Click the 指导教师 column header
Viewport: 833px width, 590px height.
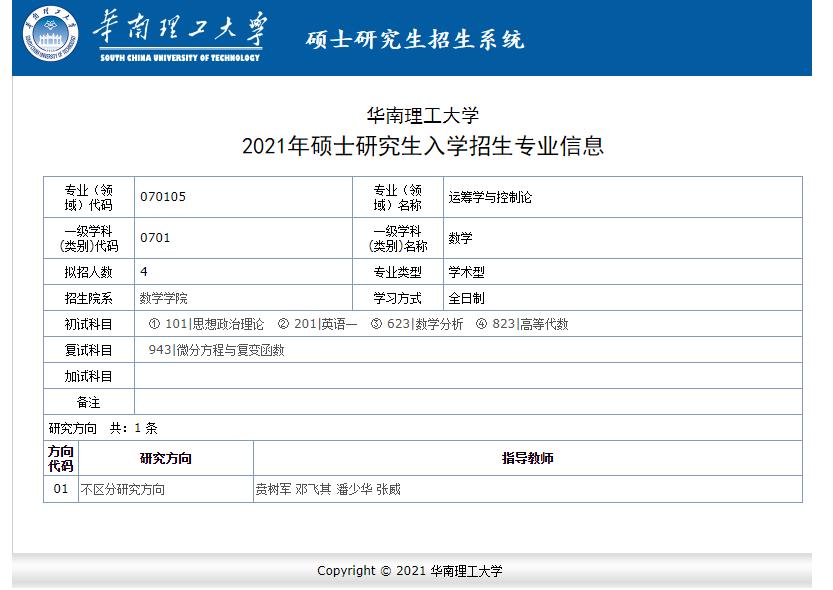coord(528,458)
